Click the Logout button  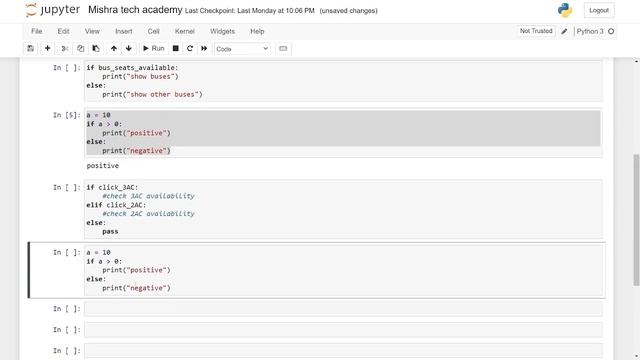tap(599, 10)
